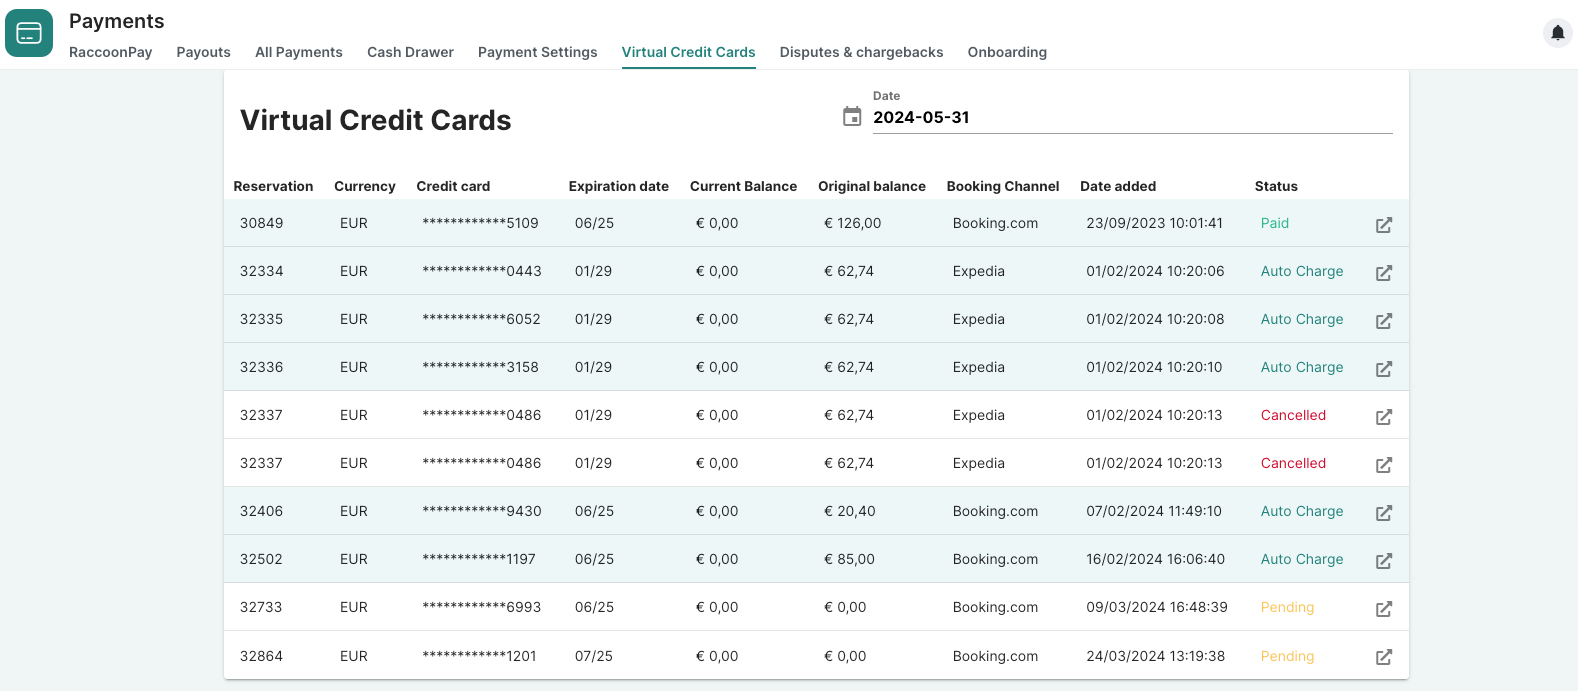The height and width of the screenshot is (691, 1578).
Task: Click Auto Charge status for reservation 32336
Action: point(1302,367)
